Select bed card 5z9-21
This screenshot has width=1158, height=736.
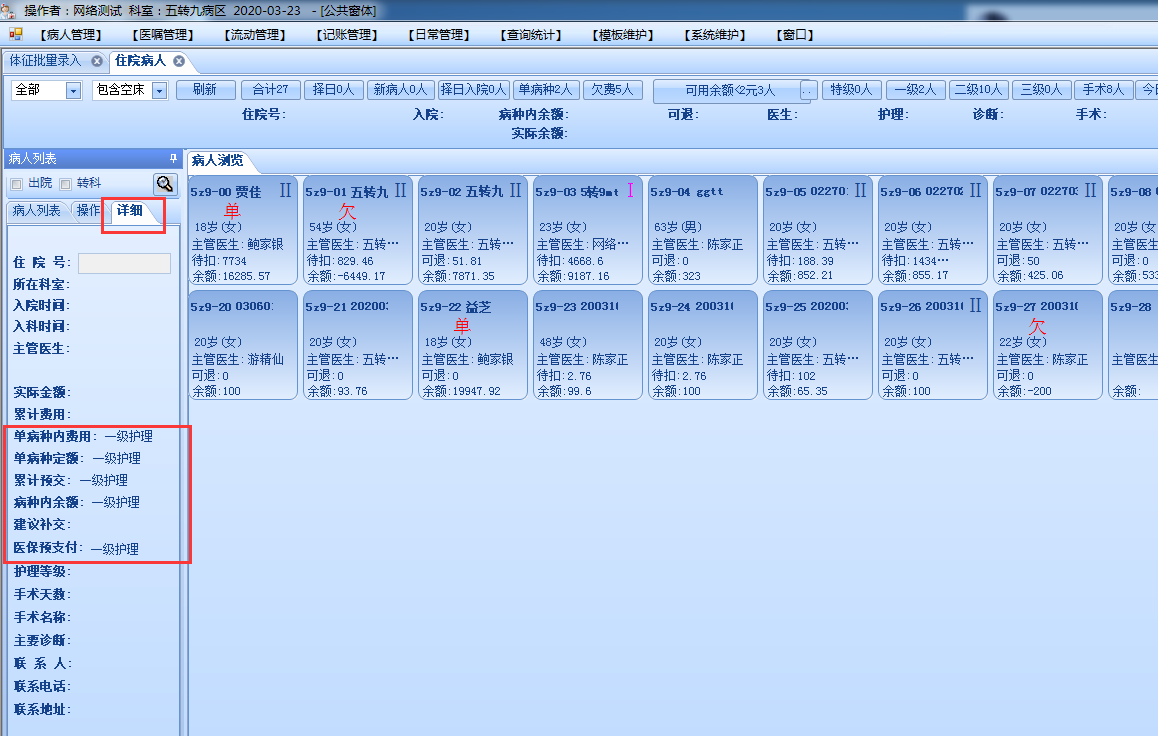click(x=357, y=345)
